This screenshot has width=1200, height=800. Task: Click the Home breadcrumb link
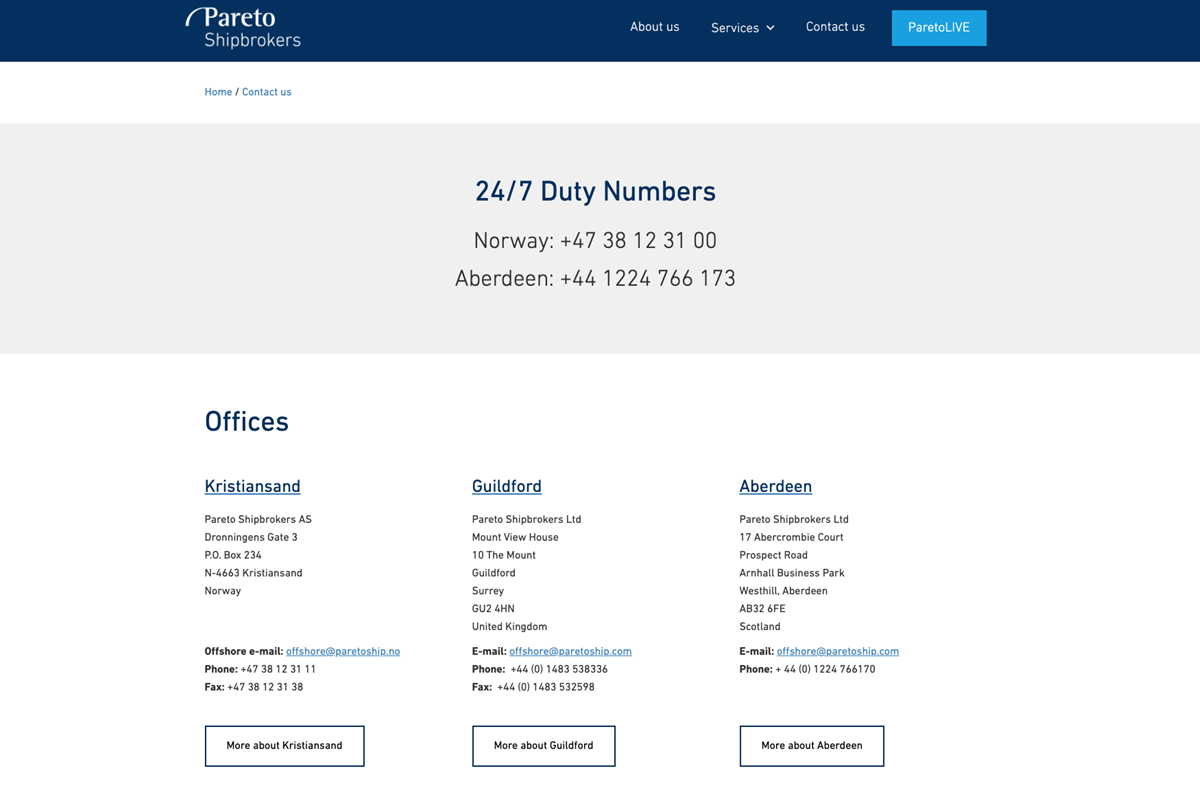pyautogui.click(x=218, y=92)
